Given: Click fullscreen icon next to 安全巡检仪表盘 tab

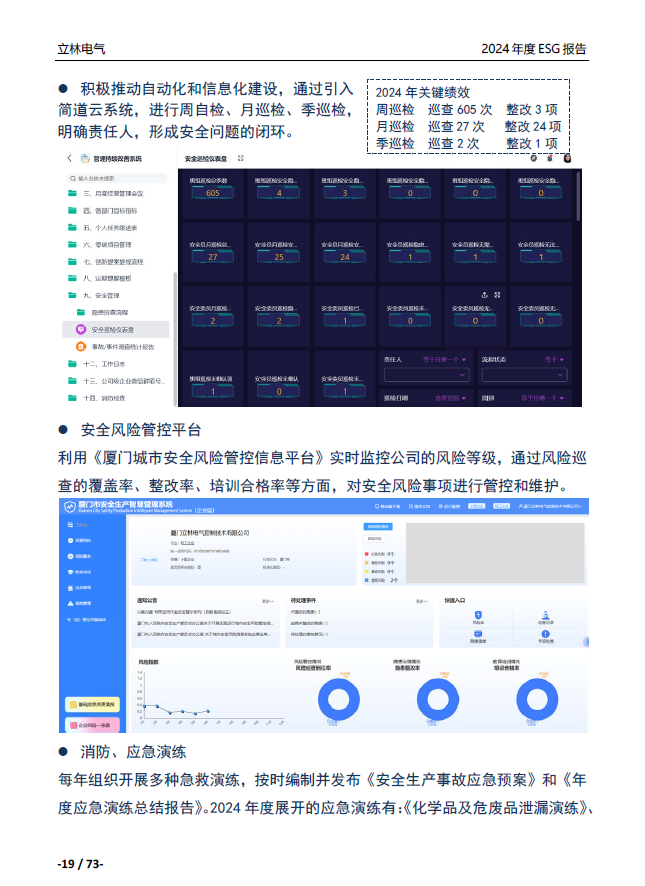Looking at the screenshot, I should [x=241, y=158].
